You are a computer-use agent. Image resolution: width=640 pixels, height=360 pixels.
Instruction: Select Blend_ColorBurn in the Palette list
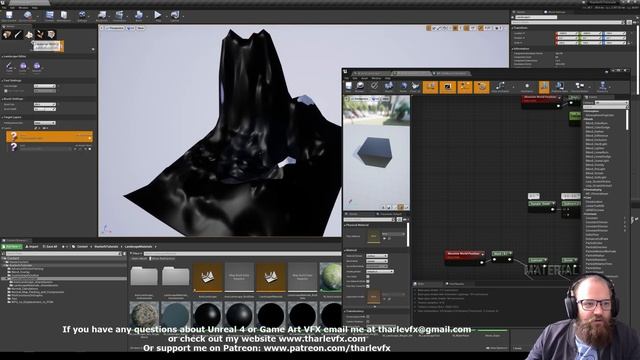point(596,123)
